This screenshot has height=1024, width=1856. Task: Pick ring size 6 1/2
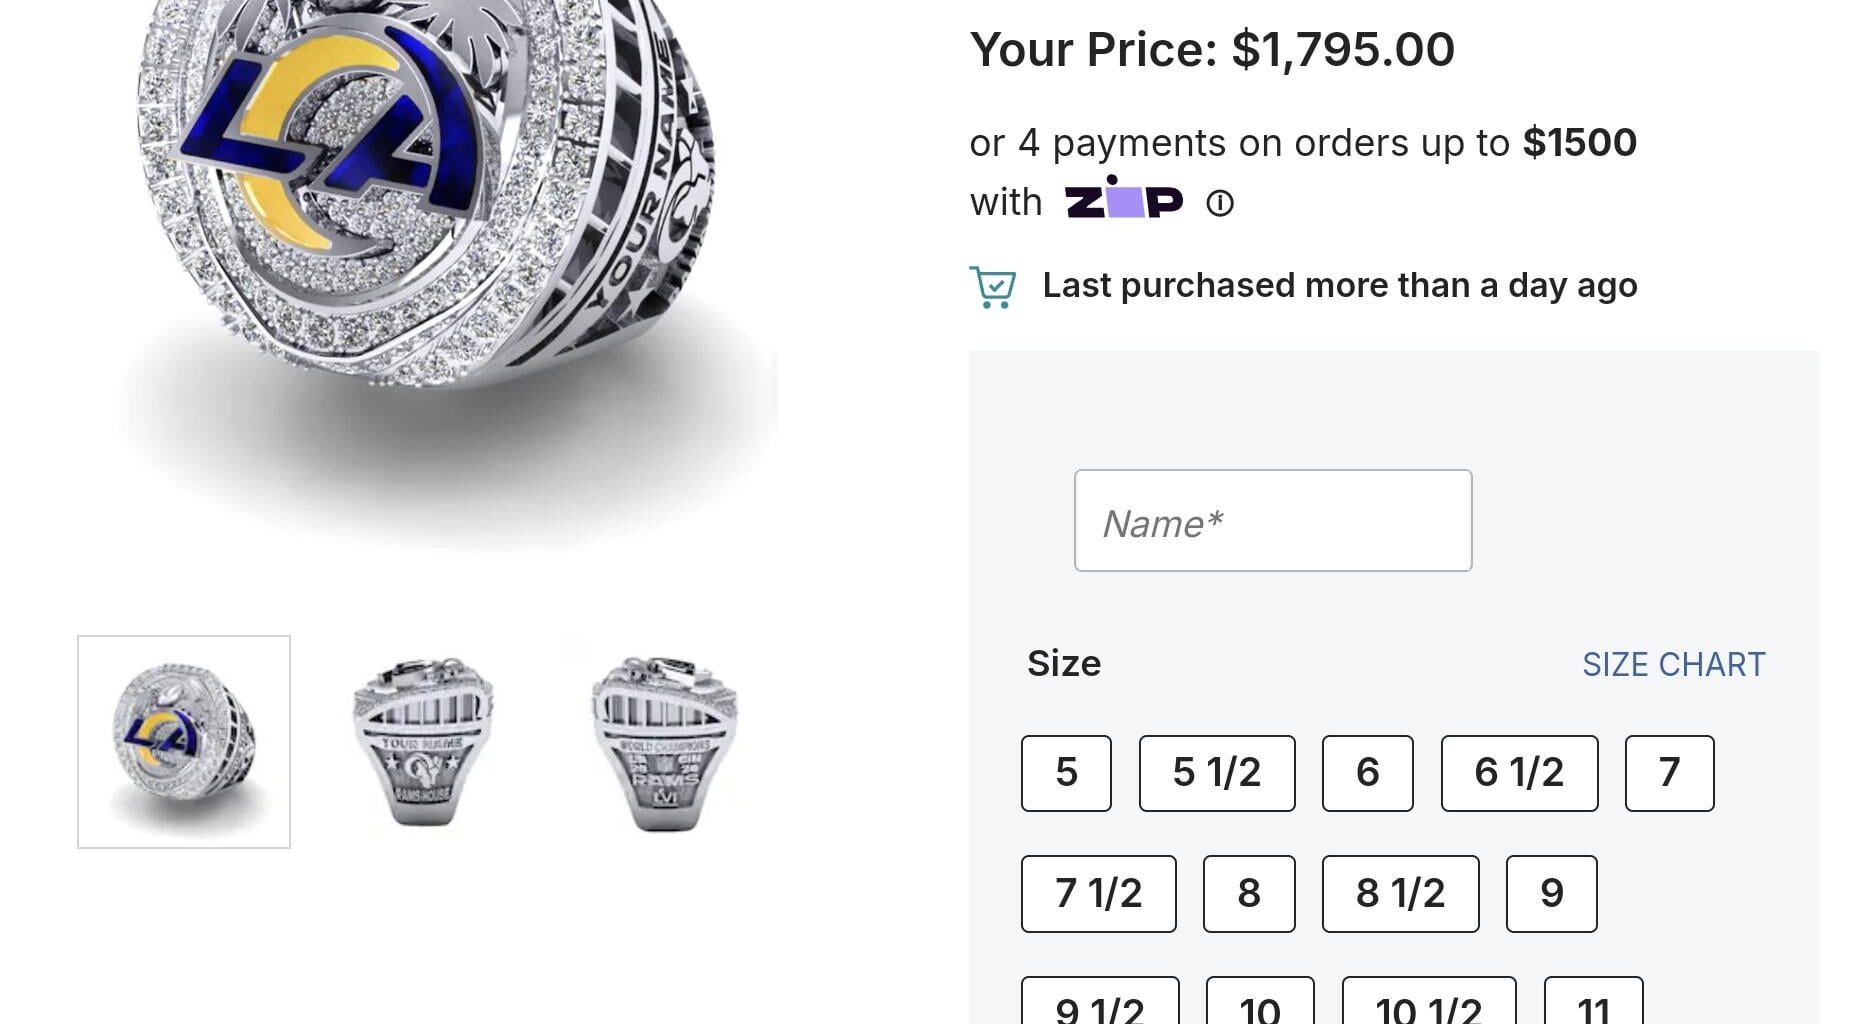[x=1518, y=773]
